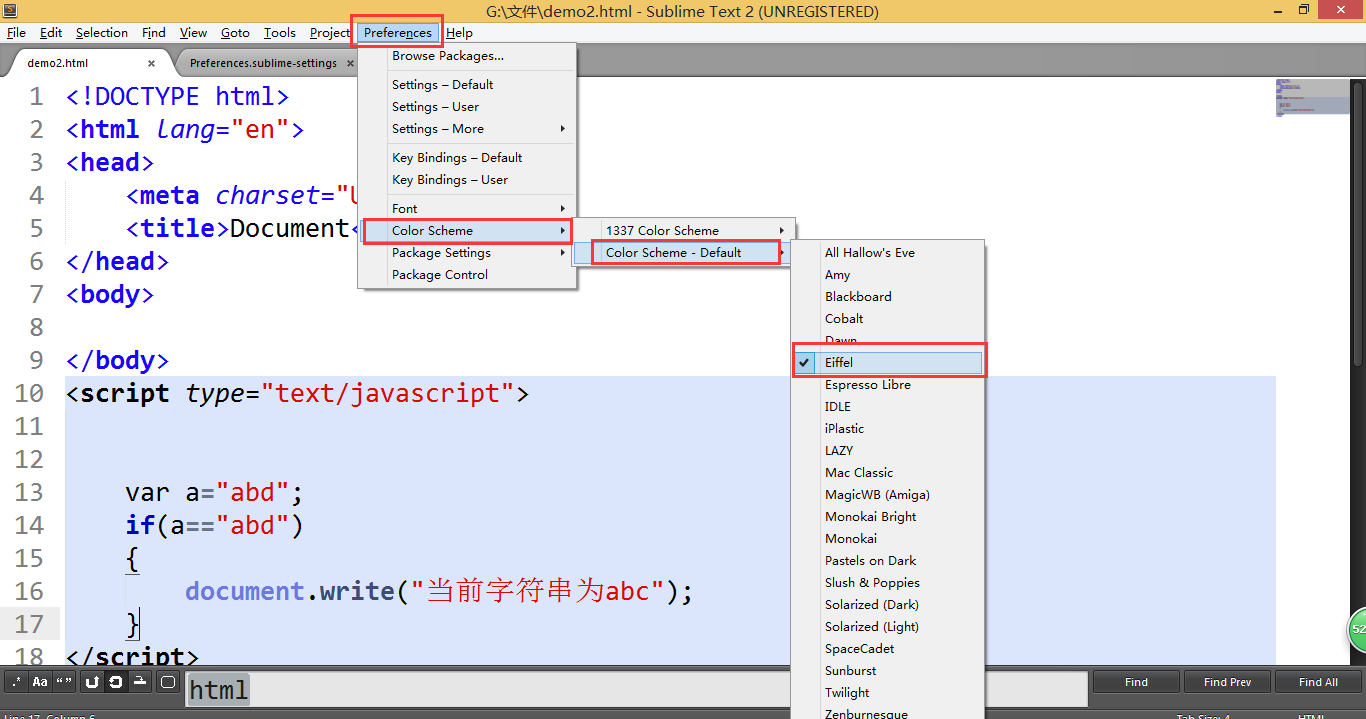The width and height of the screenshot is (1366, 719).
Task: Toggle wrap around search icon
Action: click(116, 682)
